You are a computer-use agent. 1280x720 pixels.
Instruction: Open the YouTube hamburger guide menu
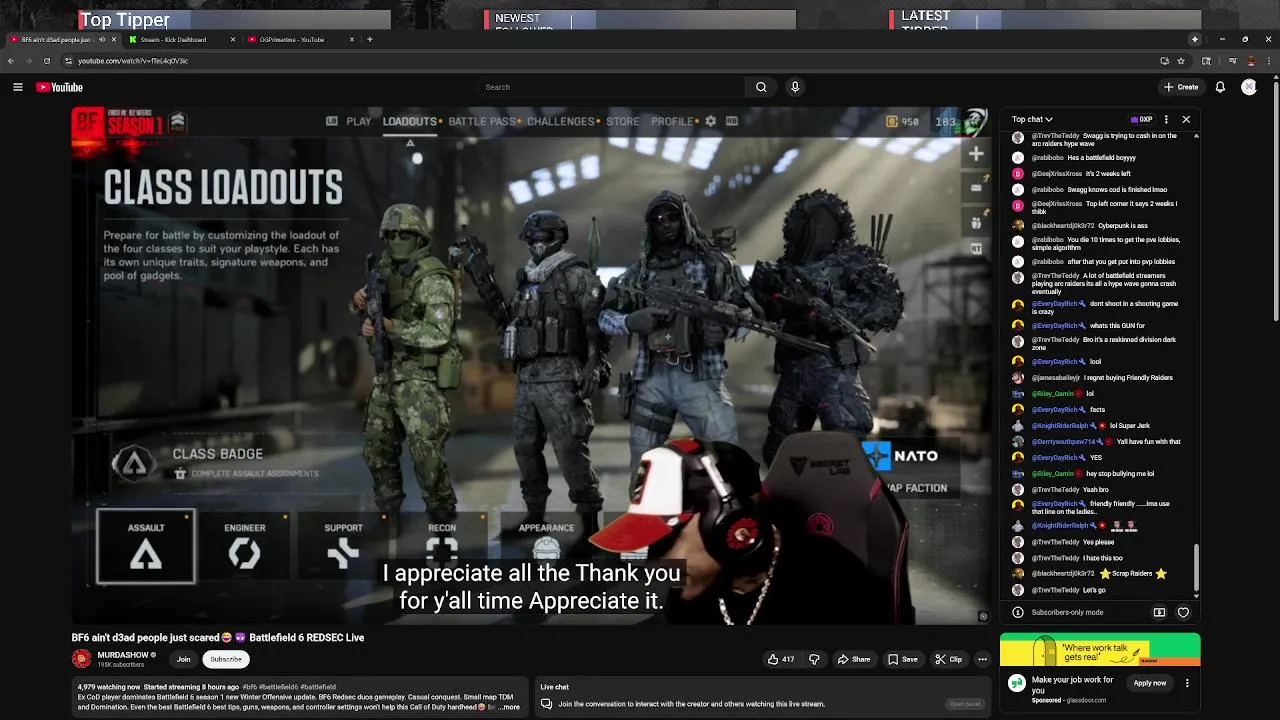click(x=17, y=87)
